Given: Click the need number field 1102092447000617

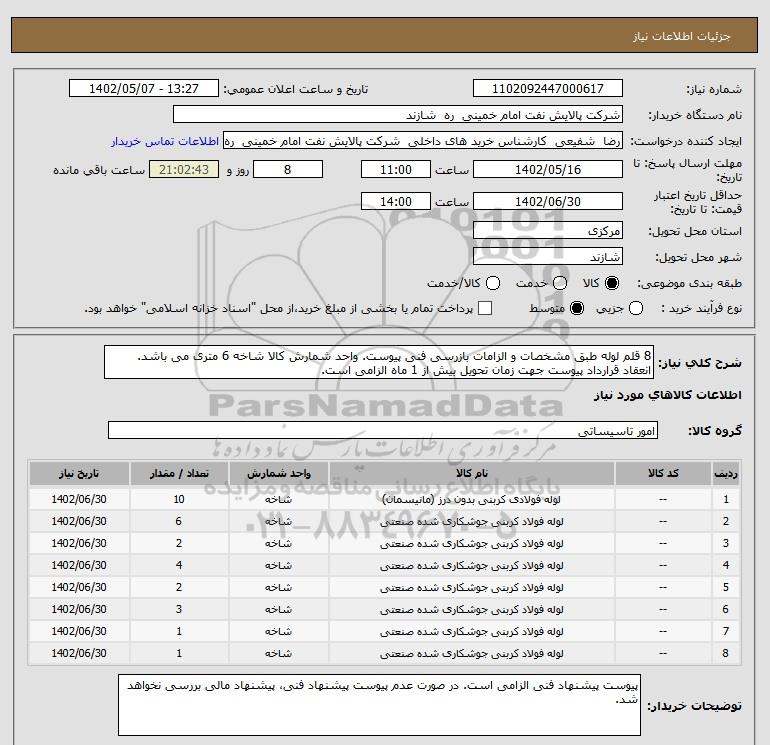Looking at the screenshot, I should click(x=548, y=88).
